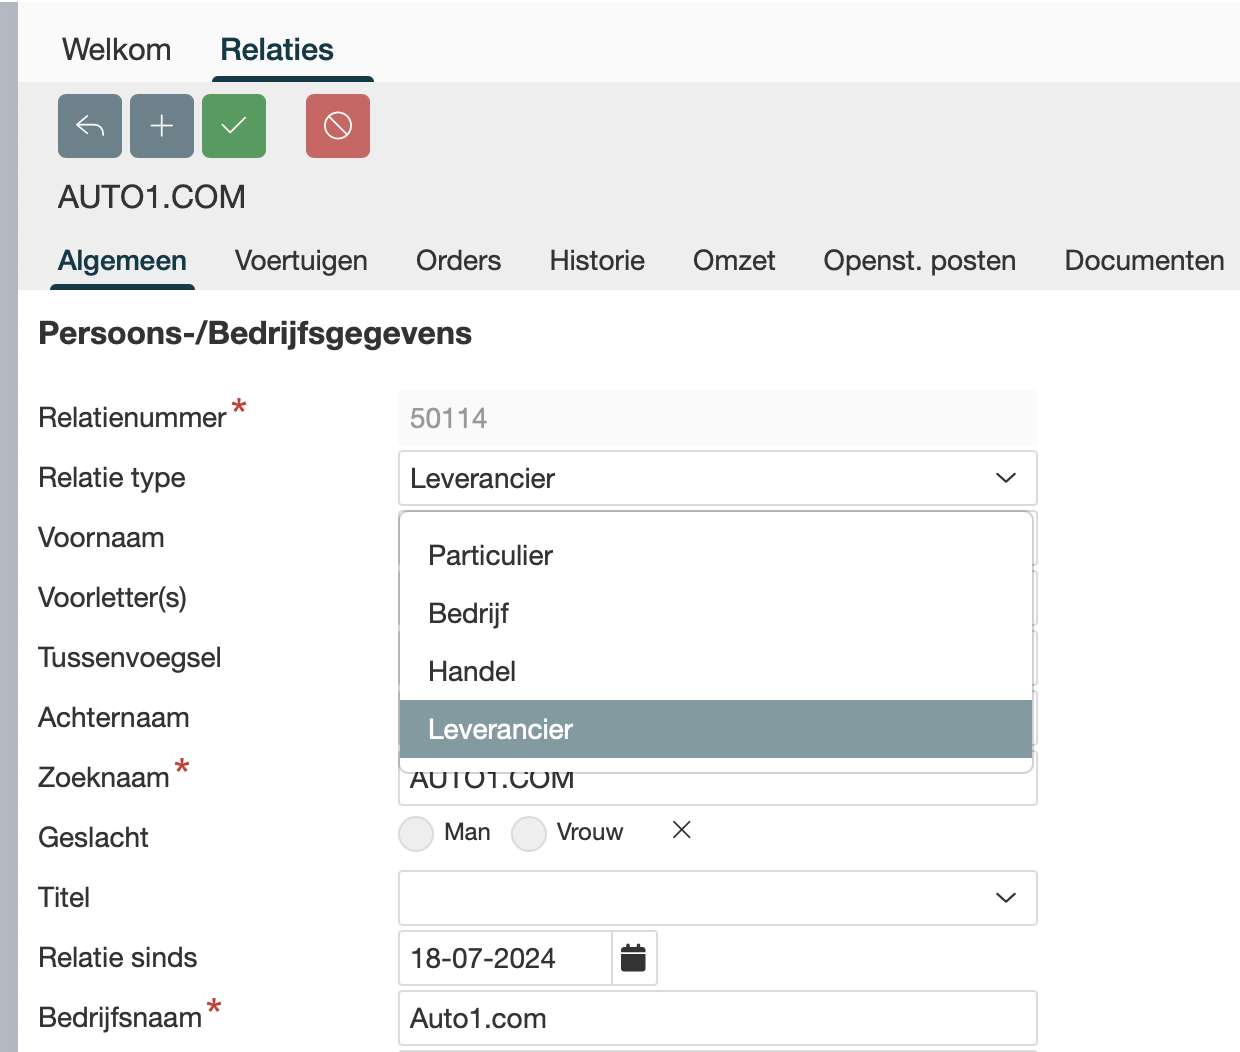
Task: Collapse the Relatie type dropdown
Action: (x=1005, y=478)
